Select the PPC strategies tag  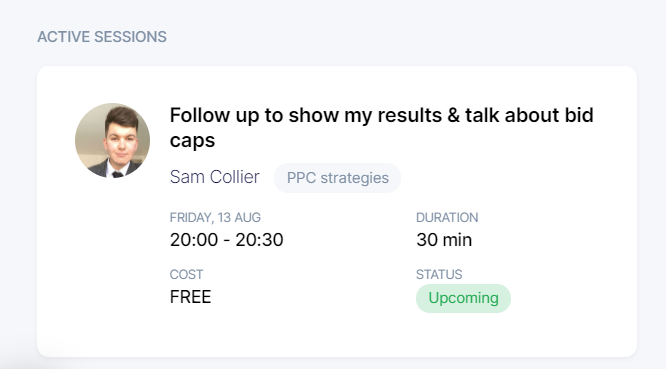[338, 178]
